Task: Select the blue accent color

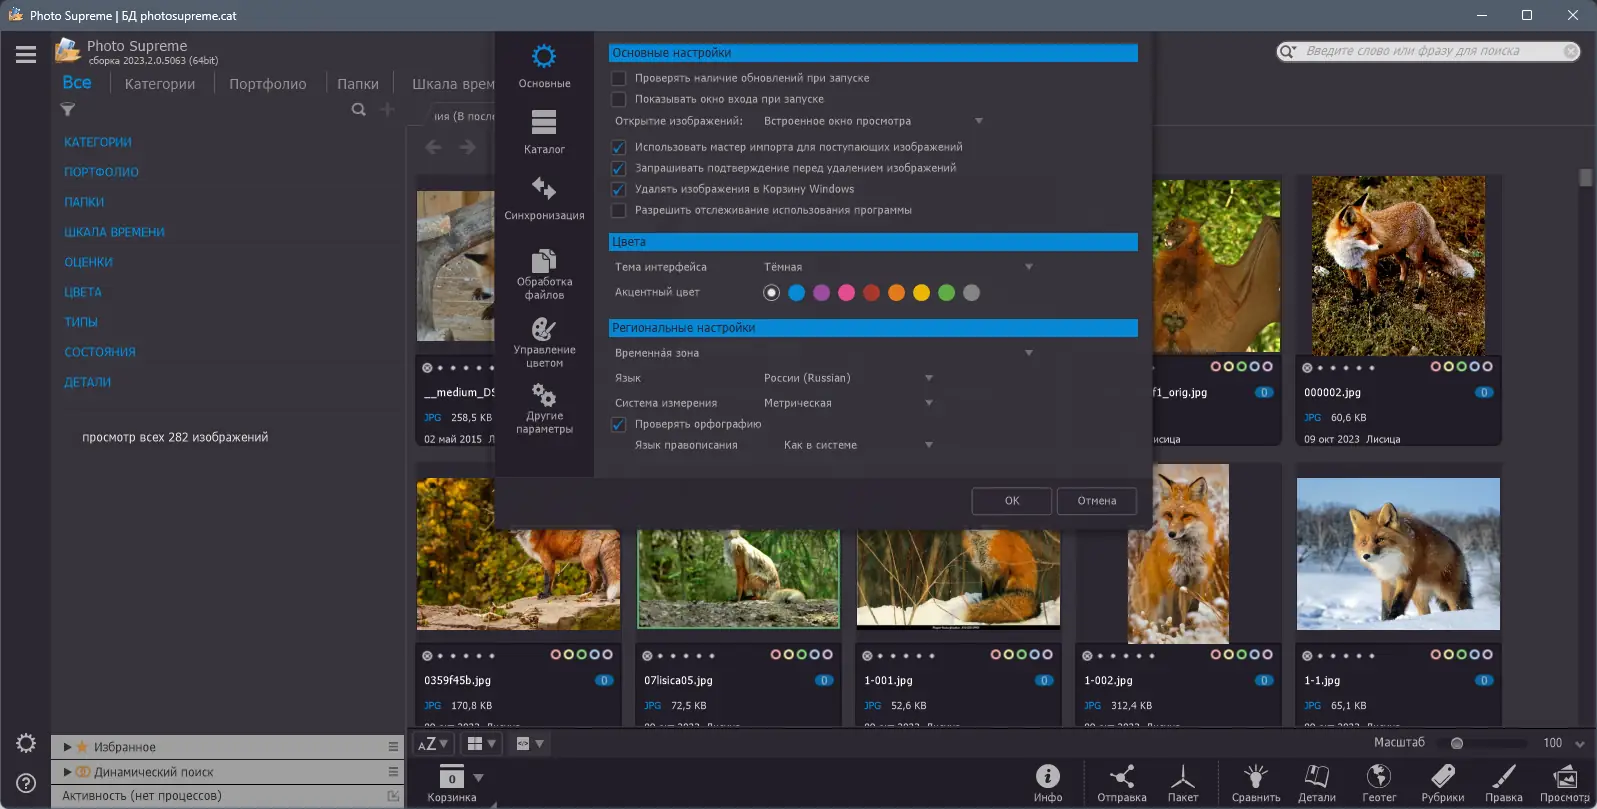Action: coord(796,293)
